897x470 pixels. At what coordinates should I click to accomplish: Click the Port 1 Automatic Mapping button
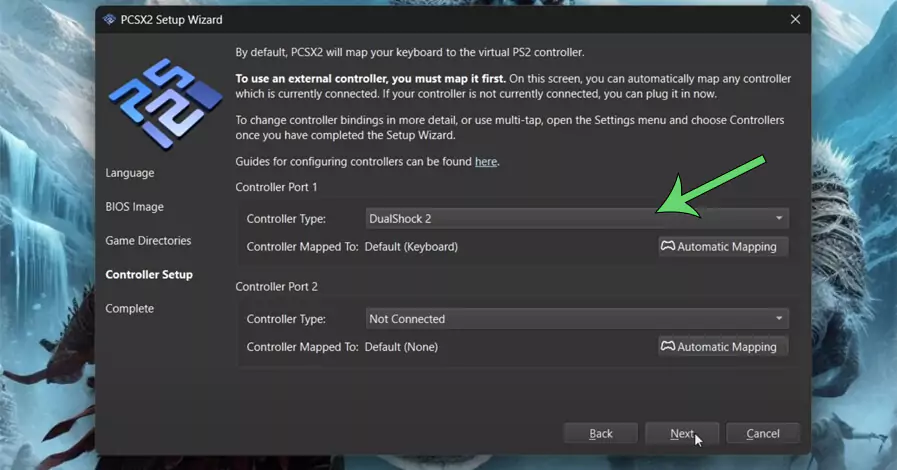(x=723, y=246)
